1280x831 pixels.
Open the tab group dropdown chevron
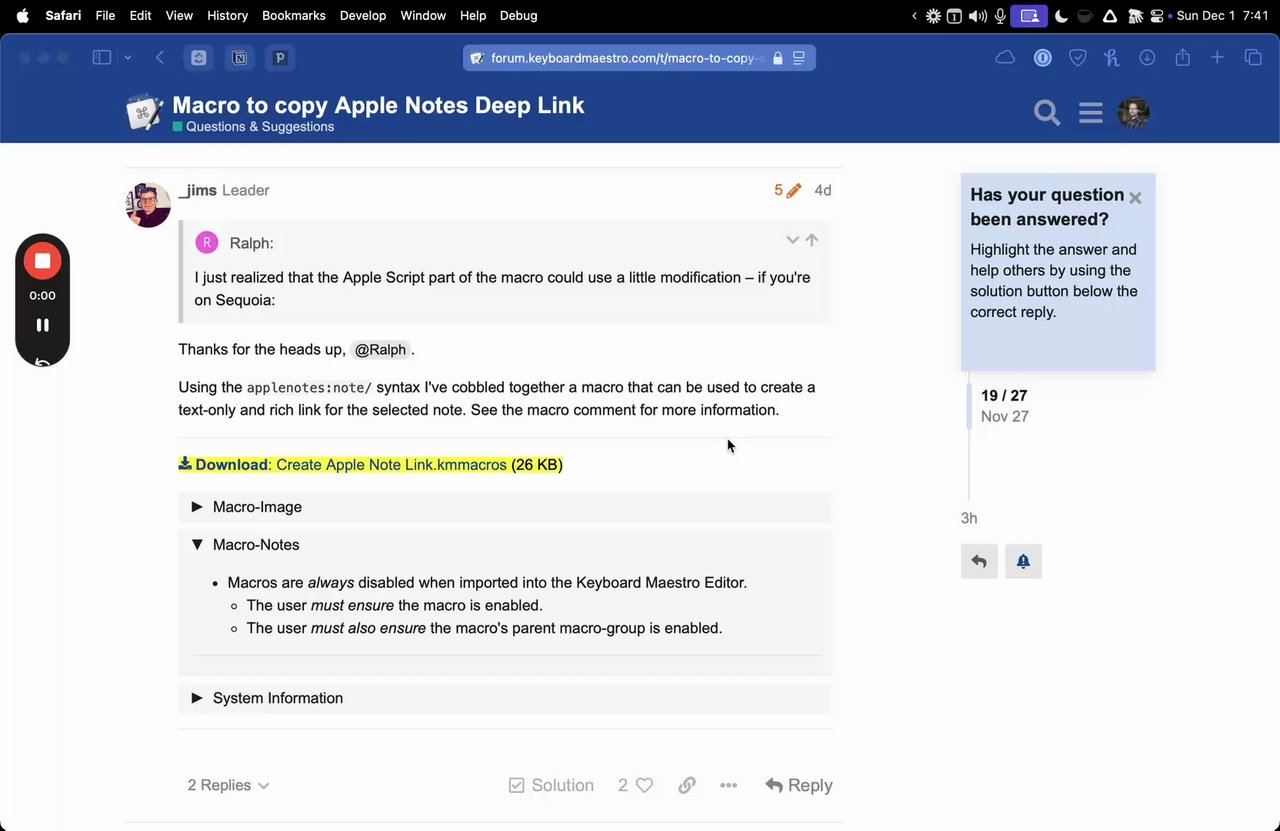pyautogui.click(x=127, y=58)
